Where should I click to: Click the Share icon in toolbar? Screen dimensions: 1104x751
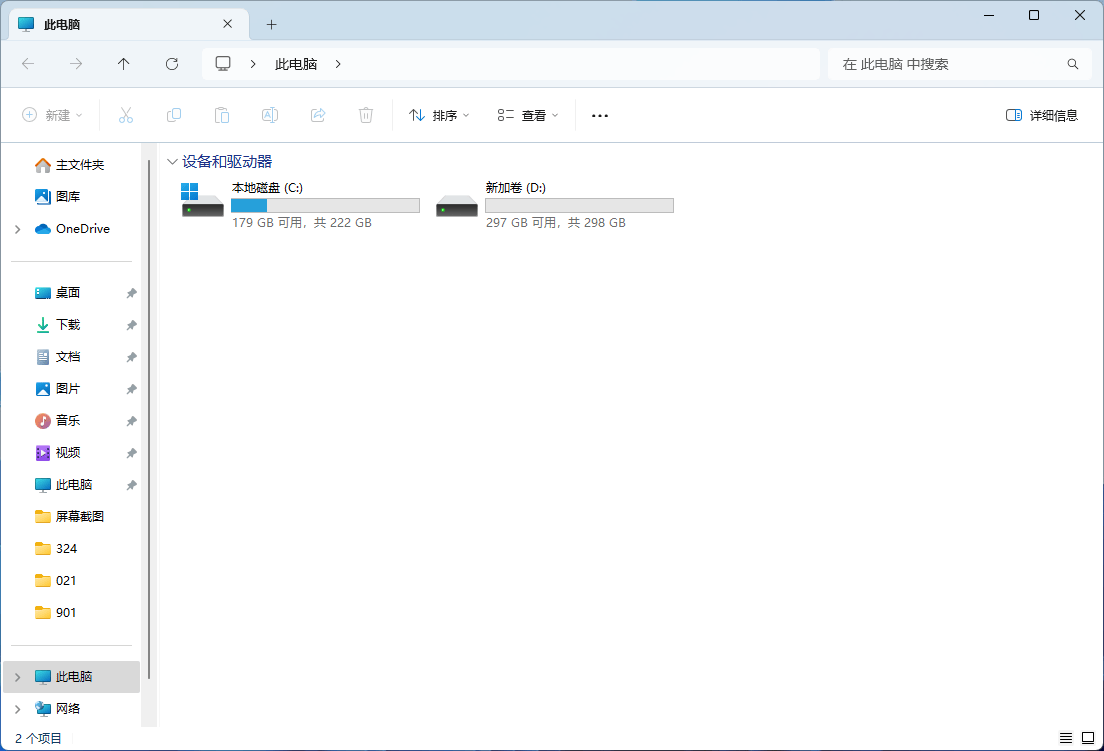pos(318,115)
